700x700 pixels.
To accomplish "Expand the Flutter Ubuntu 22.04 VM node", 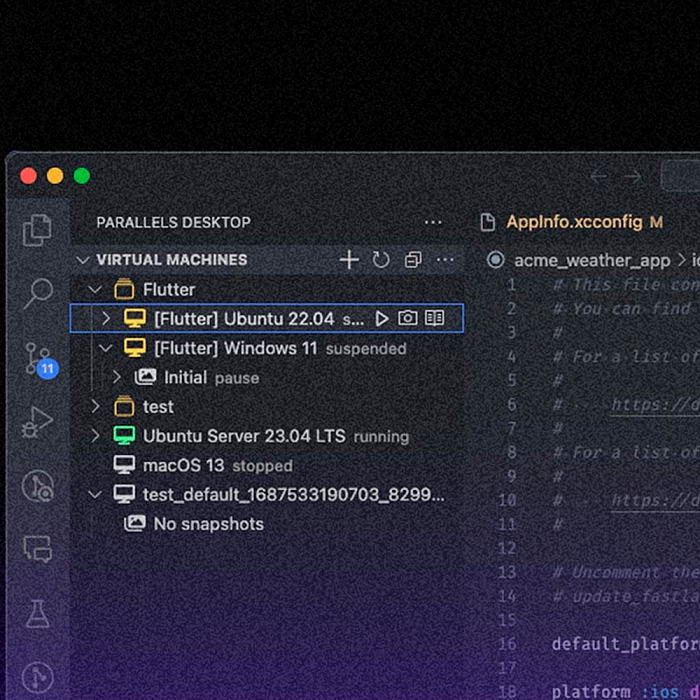I will pos(107,318).
